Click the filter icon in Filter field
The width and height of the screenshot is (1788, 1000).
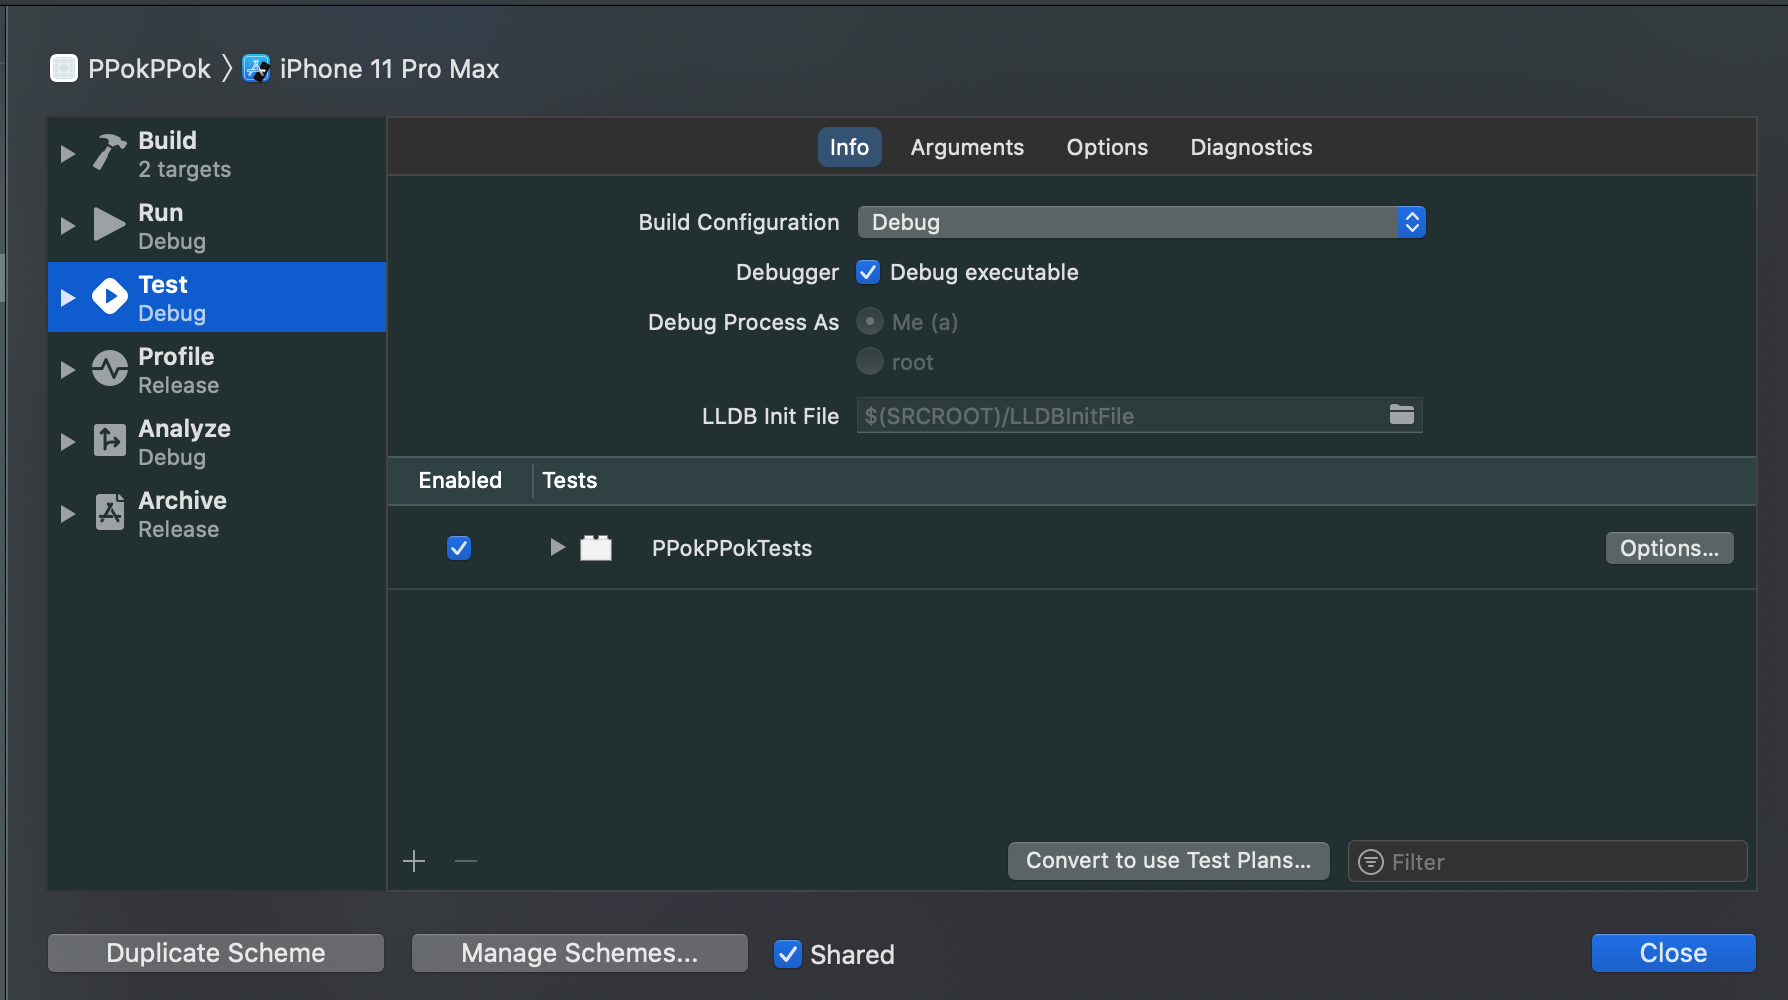(1371, 861)
